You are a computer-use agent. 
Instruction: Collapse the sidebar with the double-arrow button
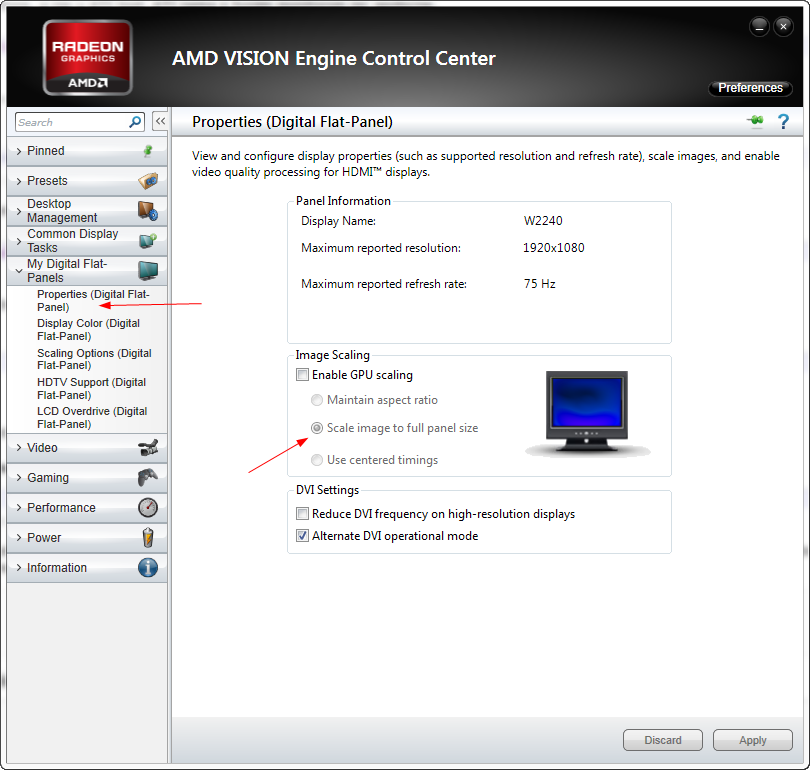[x=160, y=121]
